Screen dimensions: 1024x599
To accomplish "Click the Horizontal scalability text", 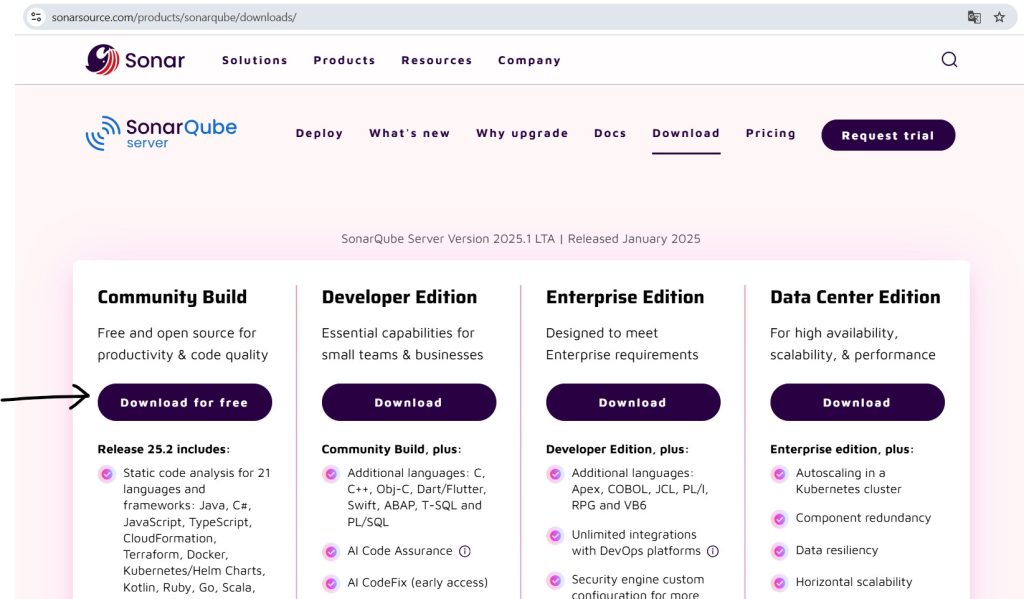I will [854, 582].
